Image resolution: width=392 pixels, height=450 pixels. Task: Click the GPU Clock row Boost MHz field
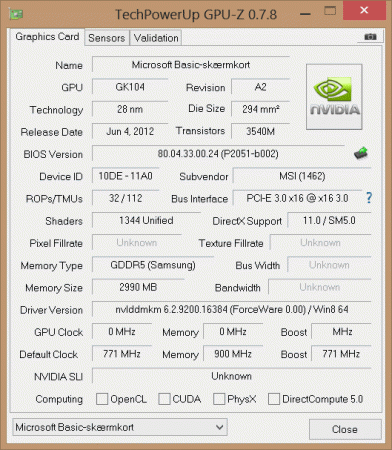pos(341,331)
